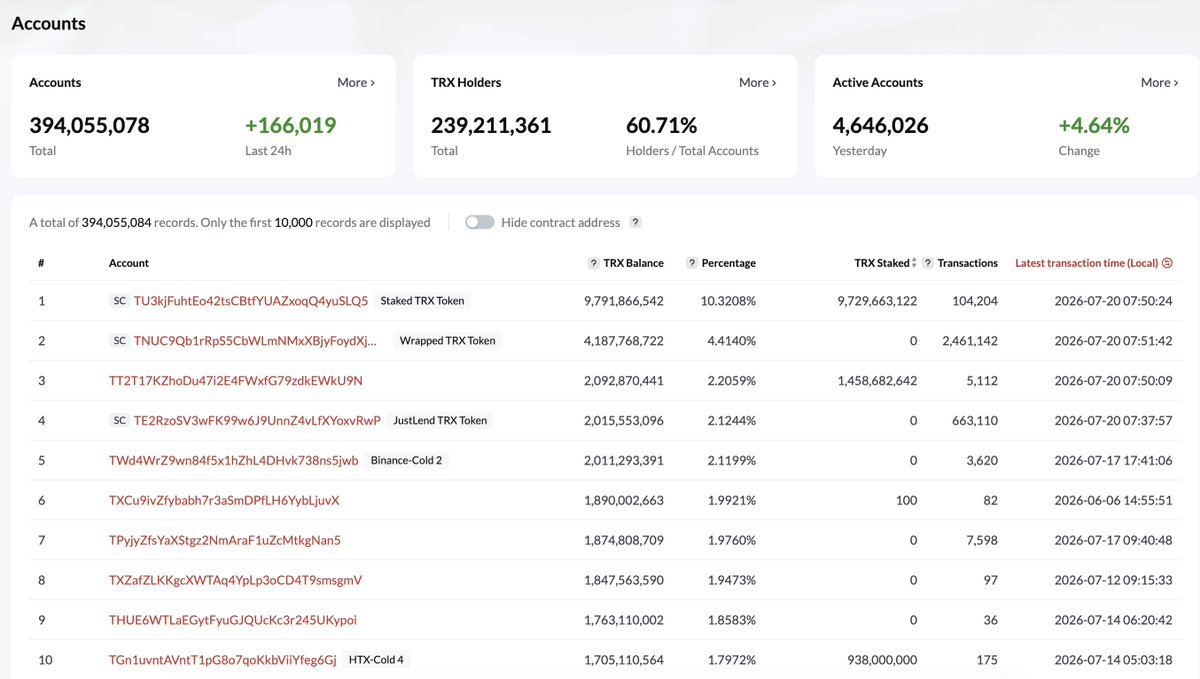Image resolution: width=1200 pixels, height=679 pixels.
Task: Open the Binance-Cold 2 account address link
Action: click(233, 461)
